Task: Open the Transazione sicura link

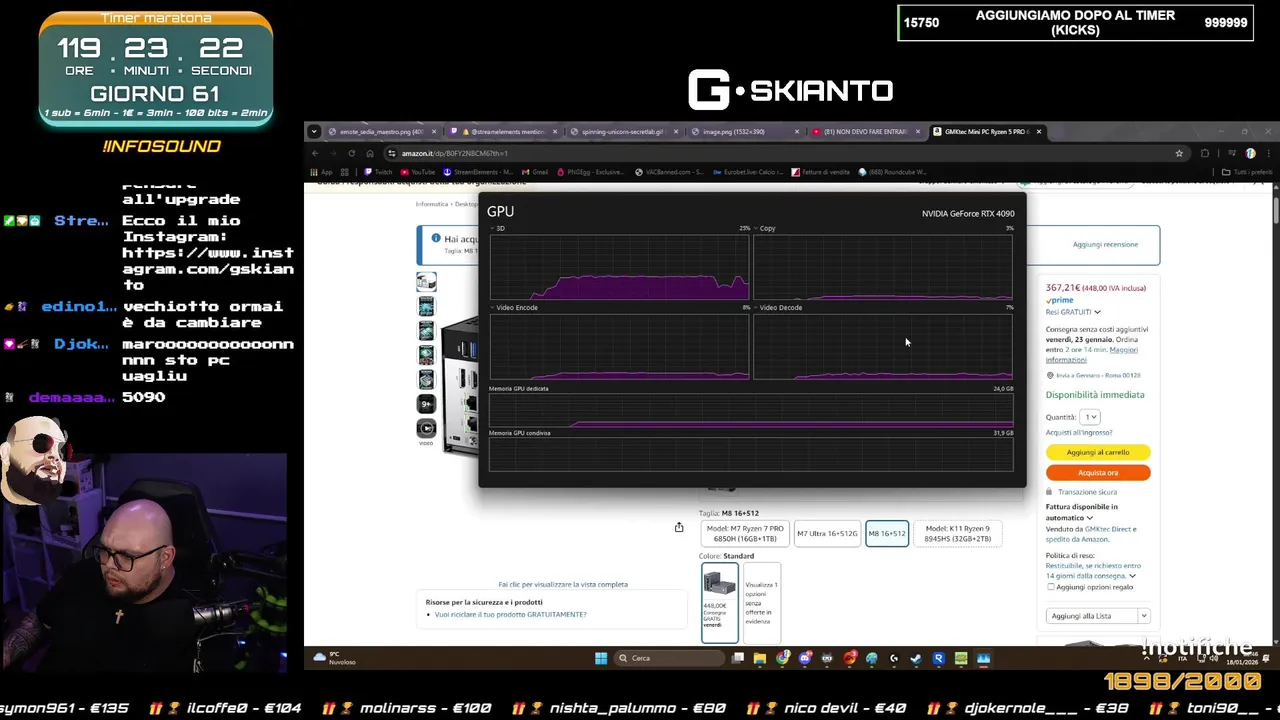Action: tap(1088, 492)
